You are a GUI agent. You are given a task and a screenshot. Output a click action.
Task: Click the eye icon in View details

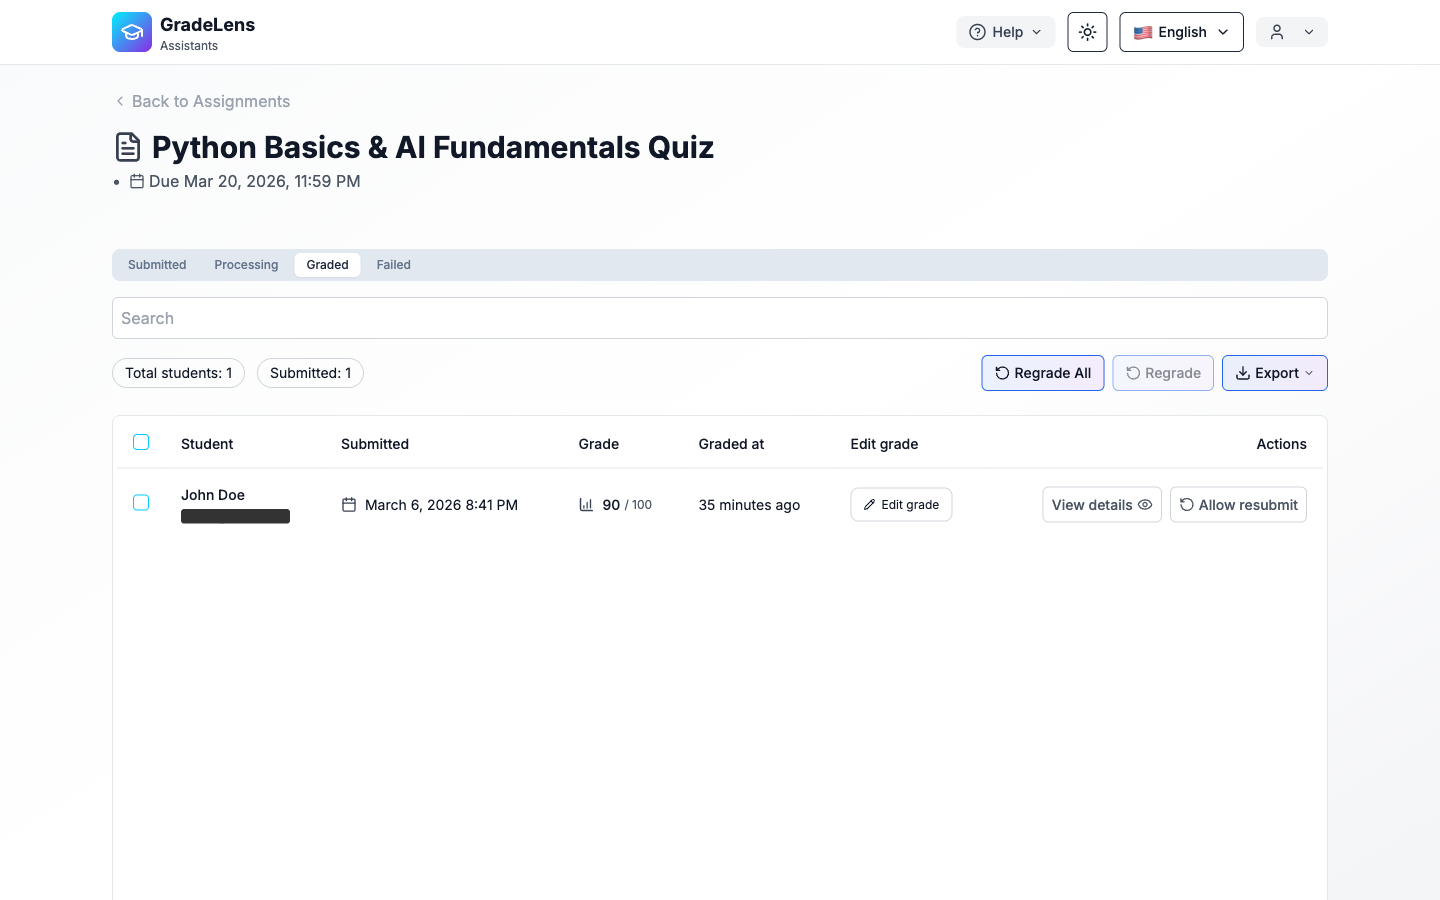click(x=1145, y=505)
